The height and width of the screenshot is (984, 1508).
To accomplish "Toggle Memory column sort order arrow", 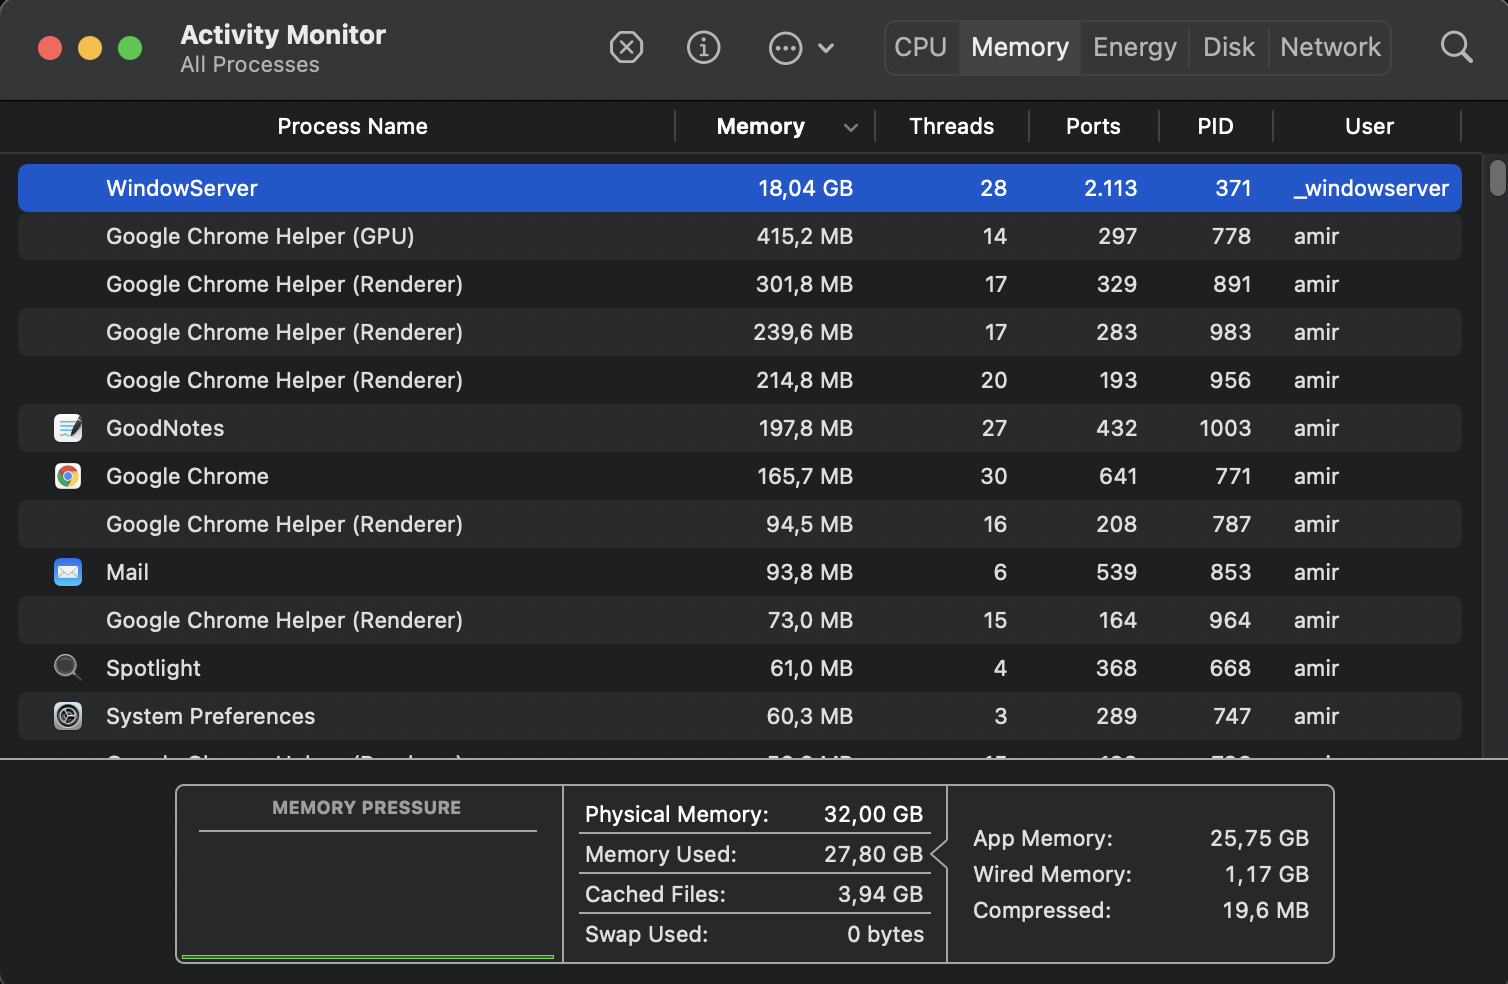I will pyautogui.click(x=851, y=127).
